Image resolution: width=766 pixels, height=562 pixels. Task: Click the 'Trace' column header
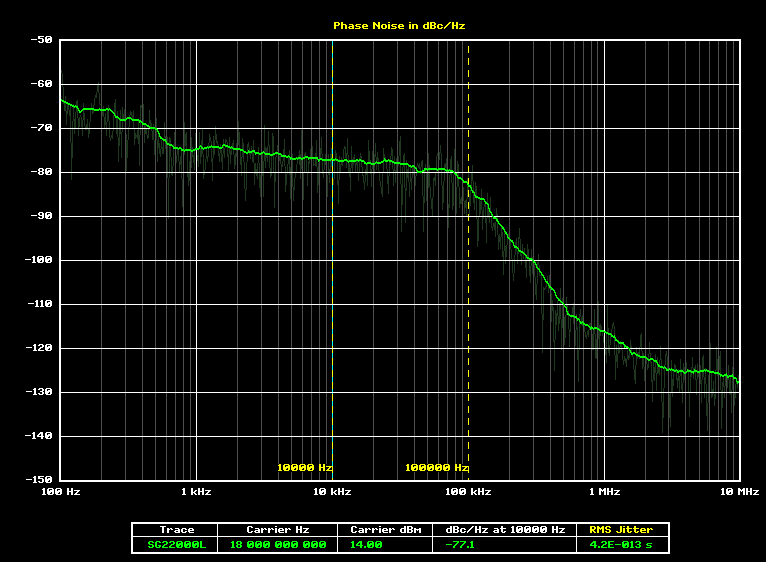click(x=177, y=530)
